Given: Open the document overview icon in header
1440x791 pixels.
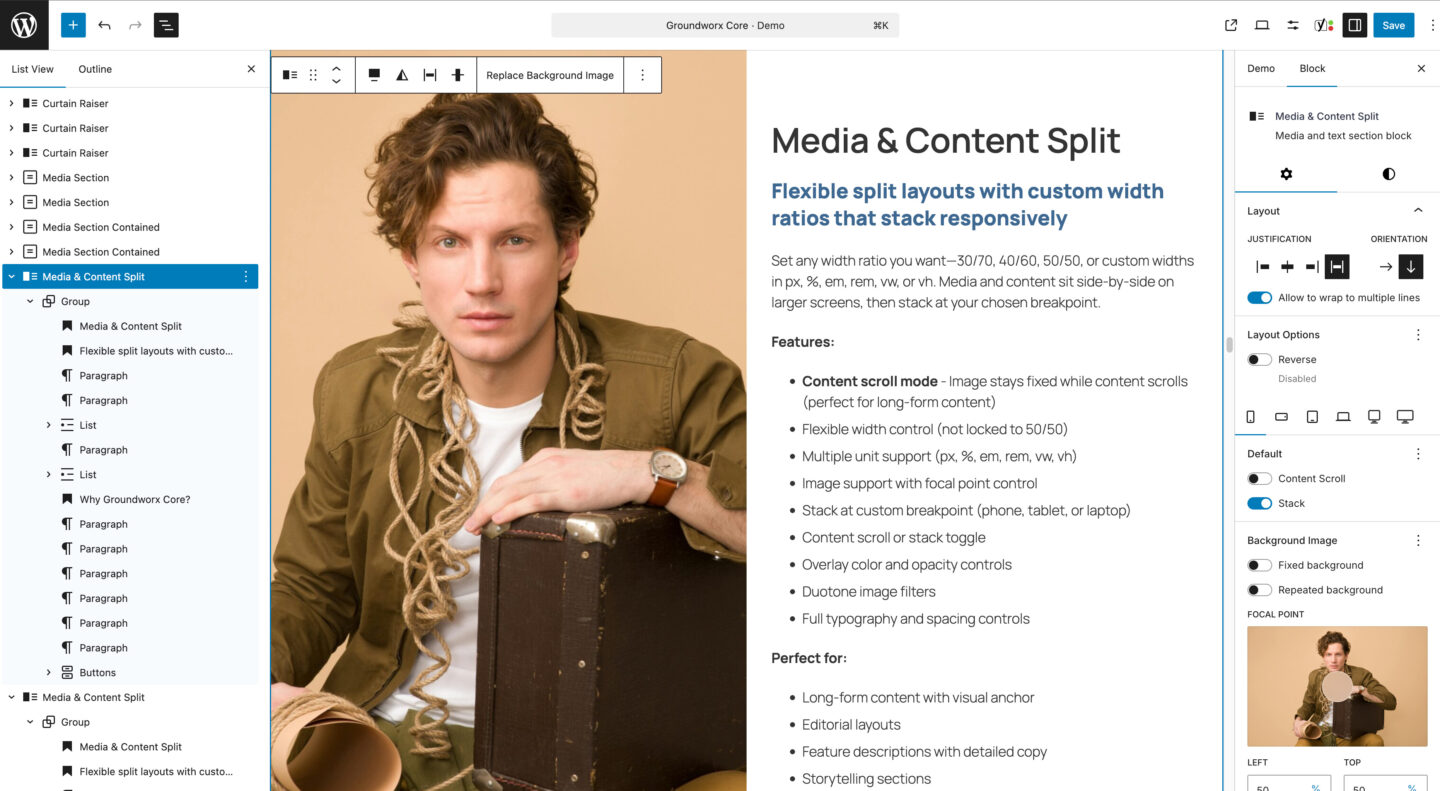Looking at the screenshot, I should coord(166,25).
